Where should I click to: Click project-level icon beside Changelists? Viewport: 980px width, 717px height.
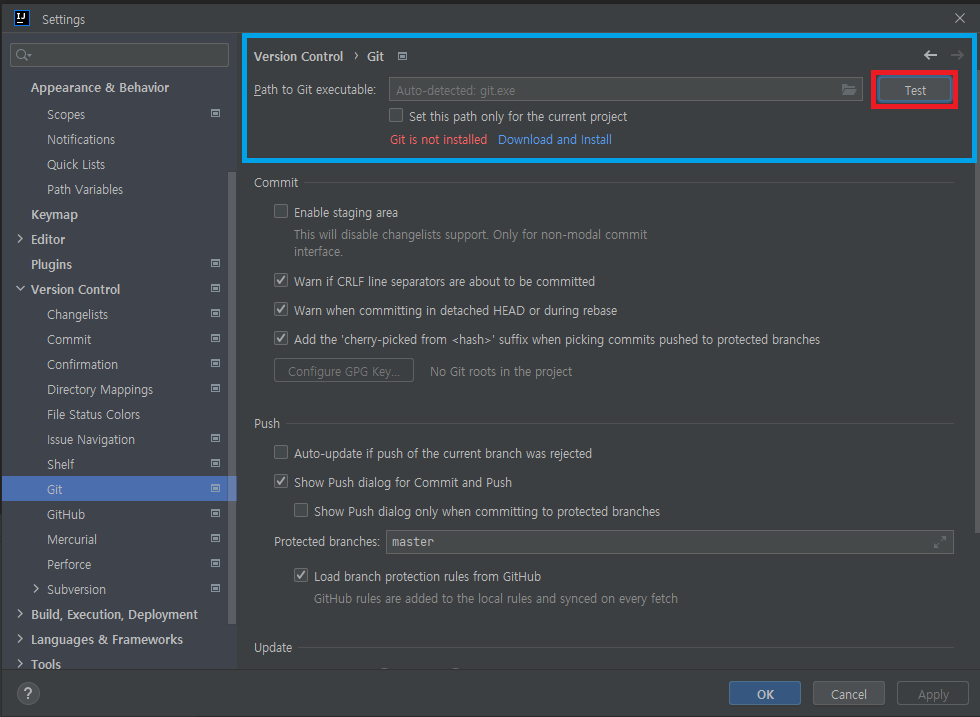216,313
